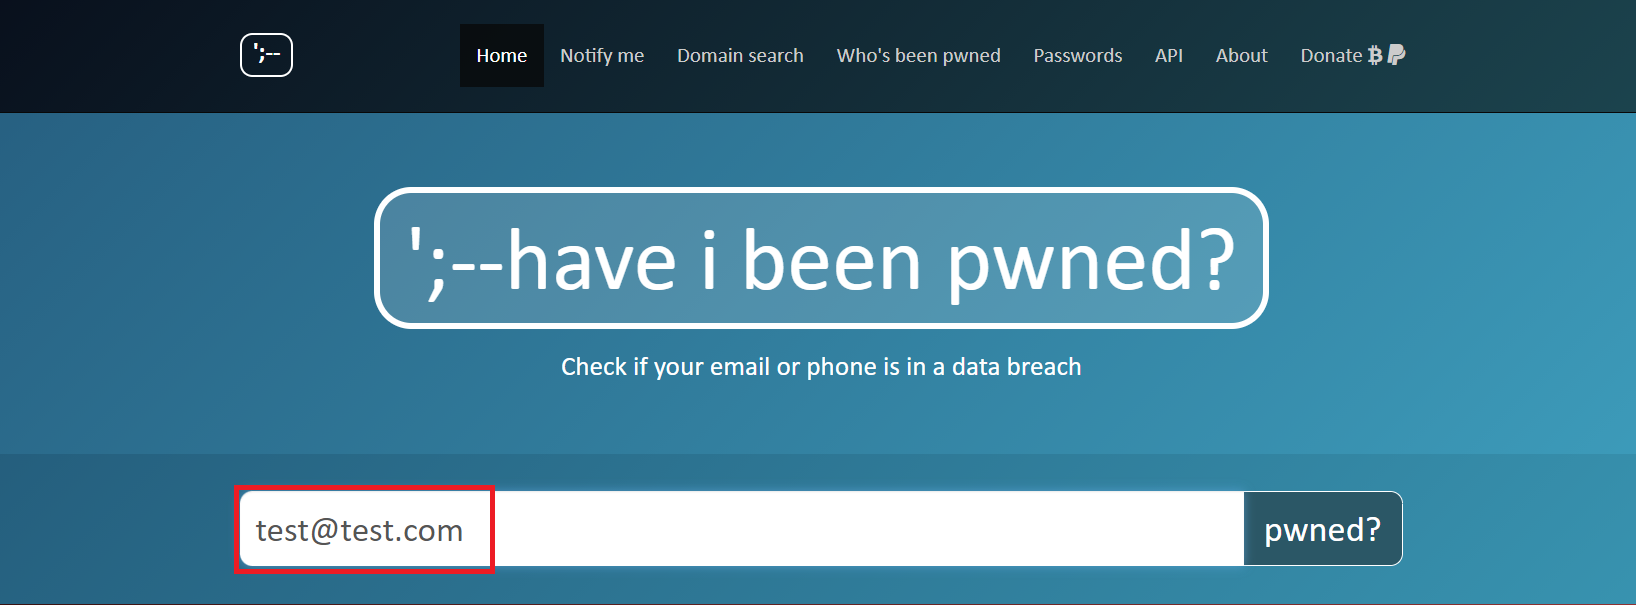The image size is (1636, 605).
Task: Open the API menu item
Action: tap(1168, 56)
